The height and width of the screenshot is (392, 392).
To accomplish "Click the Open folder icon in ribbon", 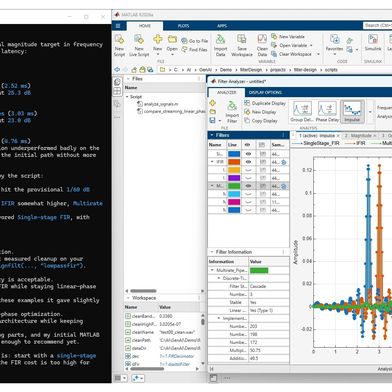I will tap(172, 39).
